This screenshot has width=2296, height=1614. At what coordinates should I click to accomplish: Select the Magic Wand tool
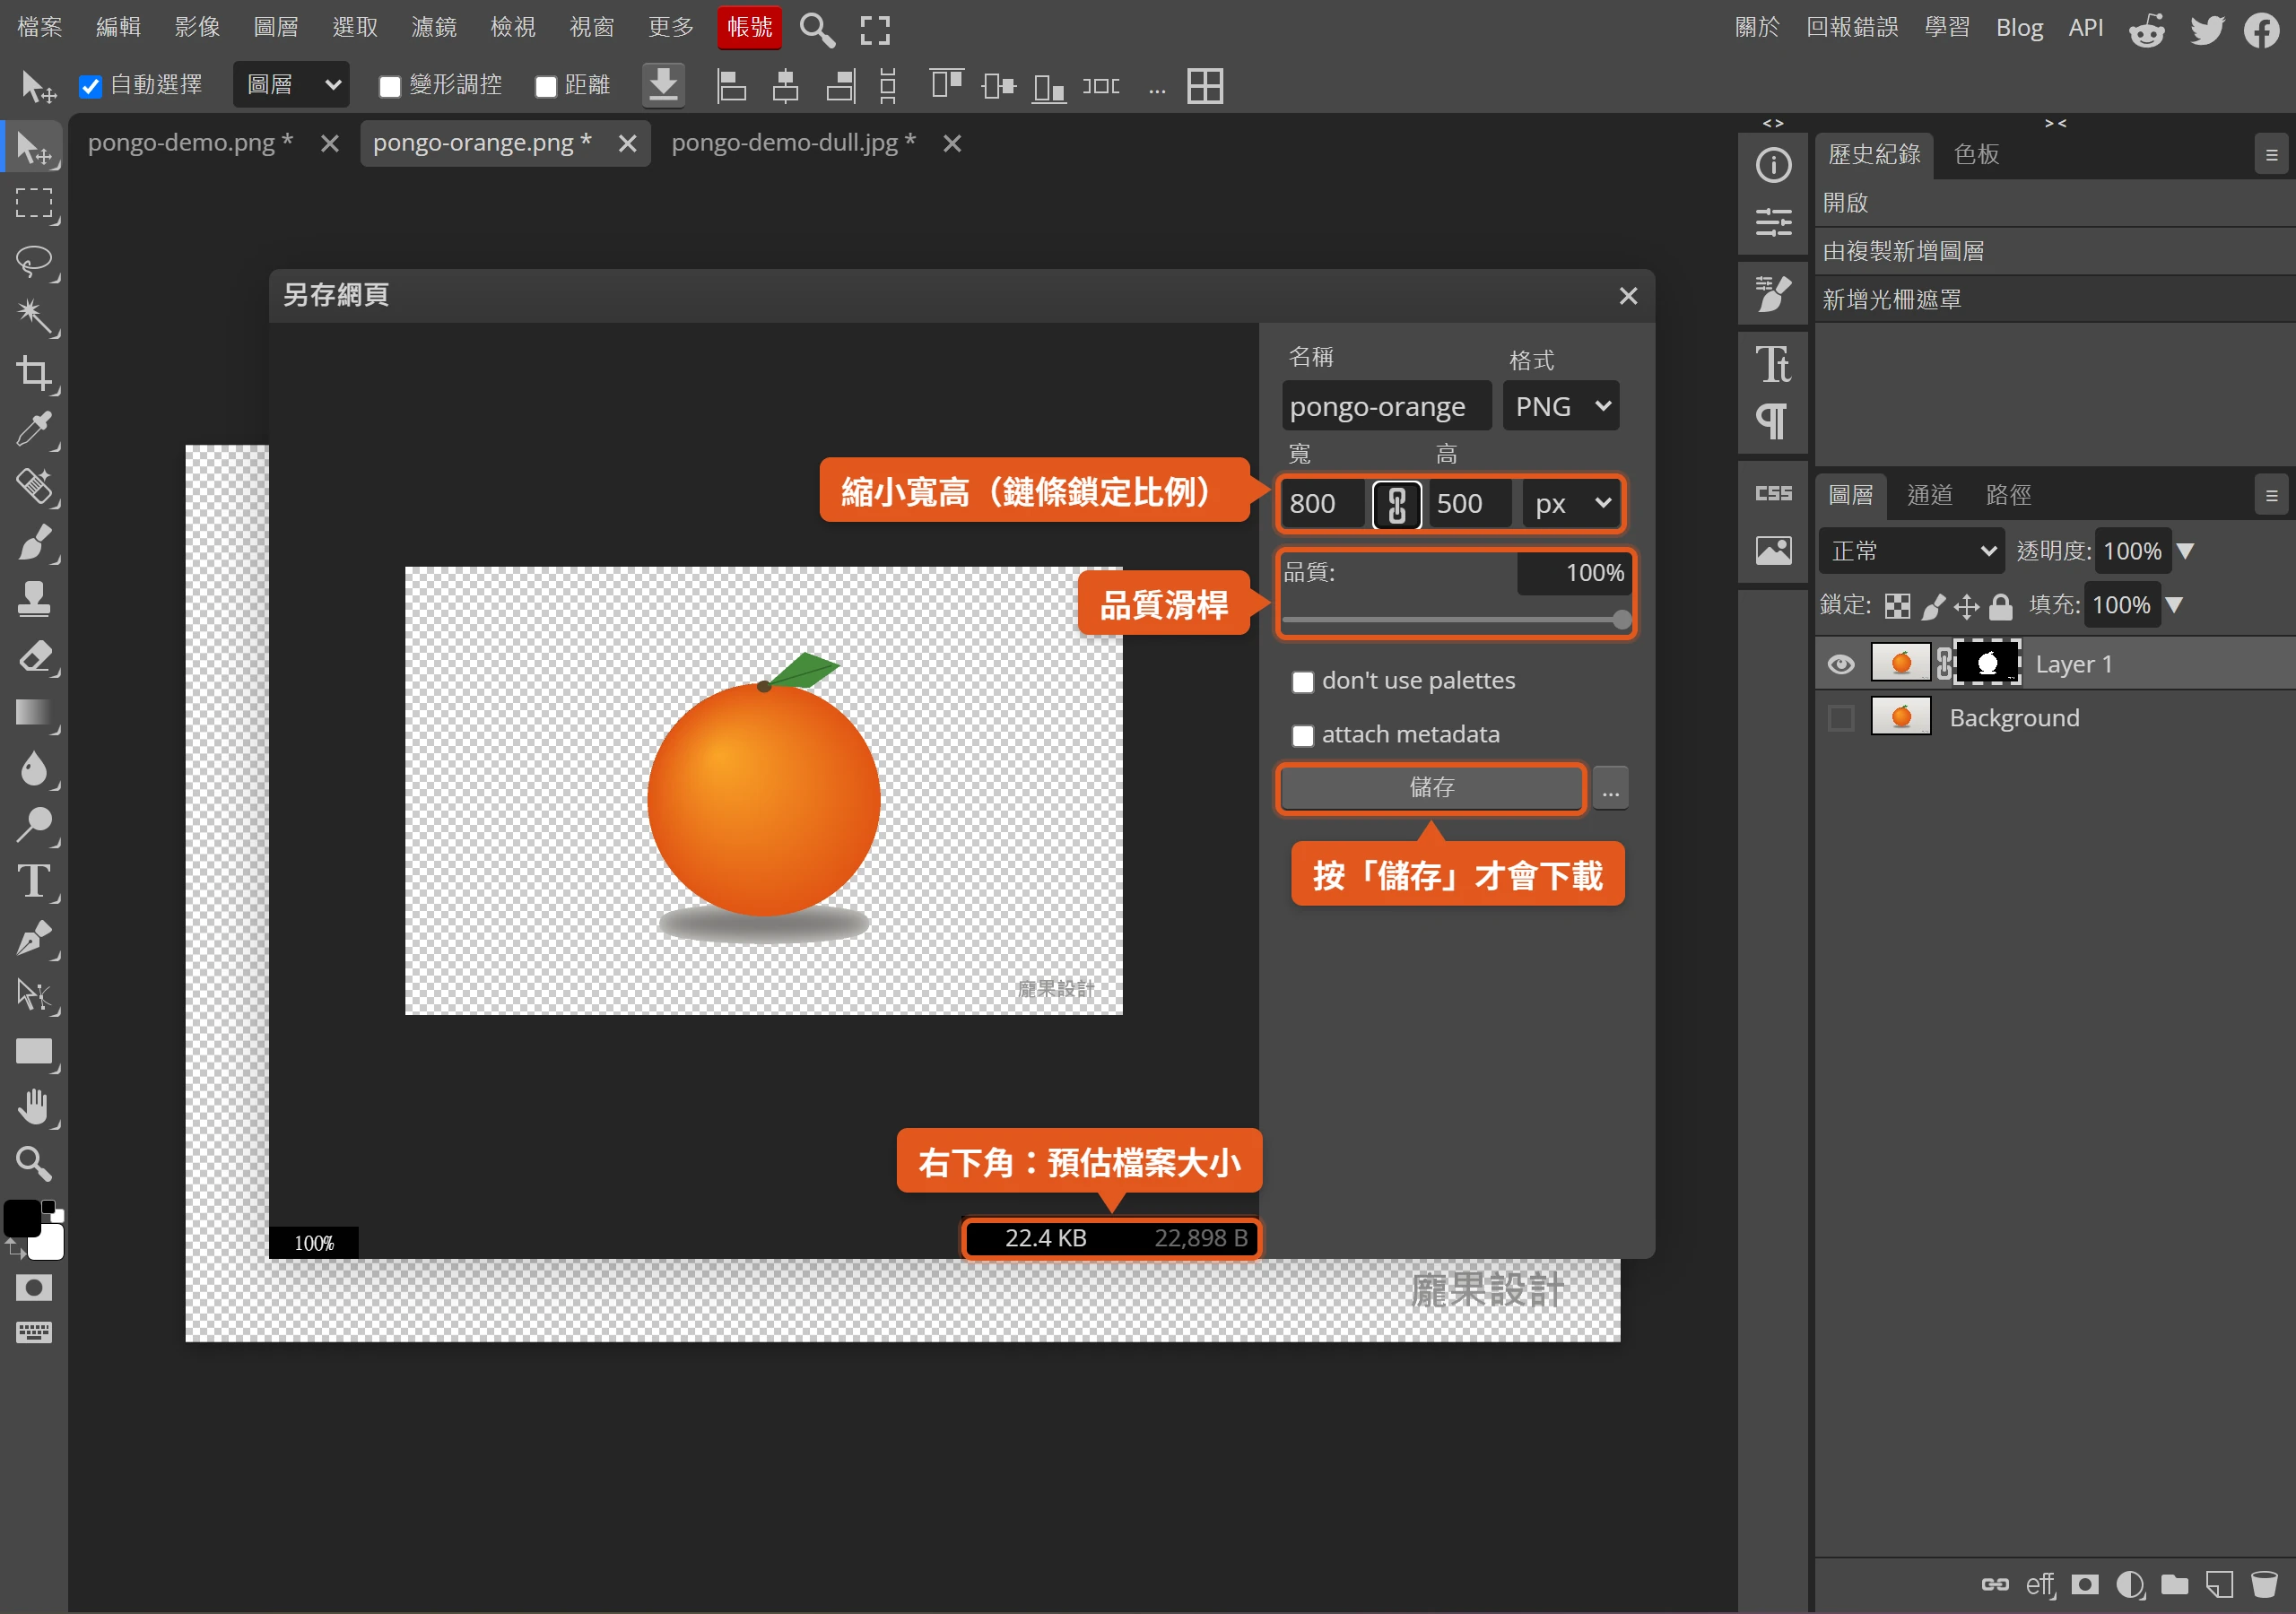pyautogui.click(x=35, y=316)
